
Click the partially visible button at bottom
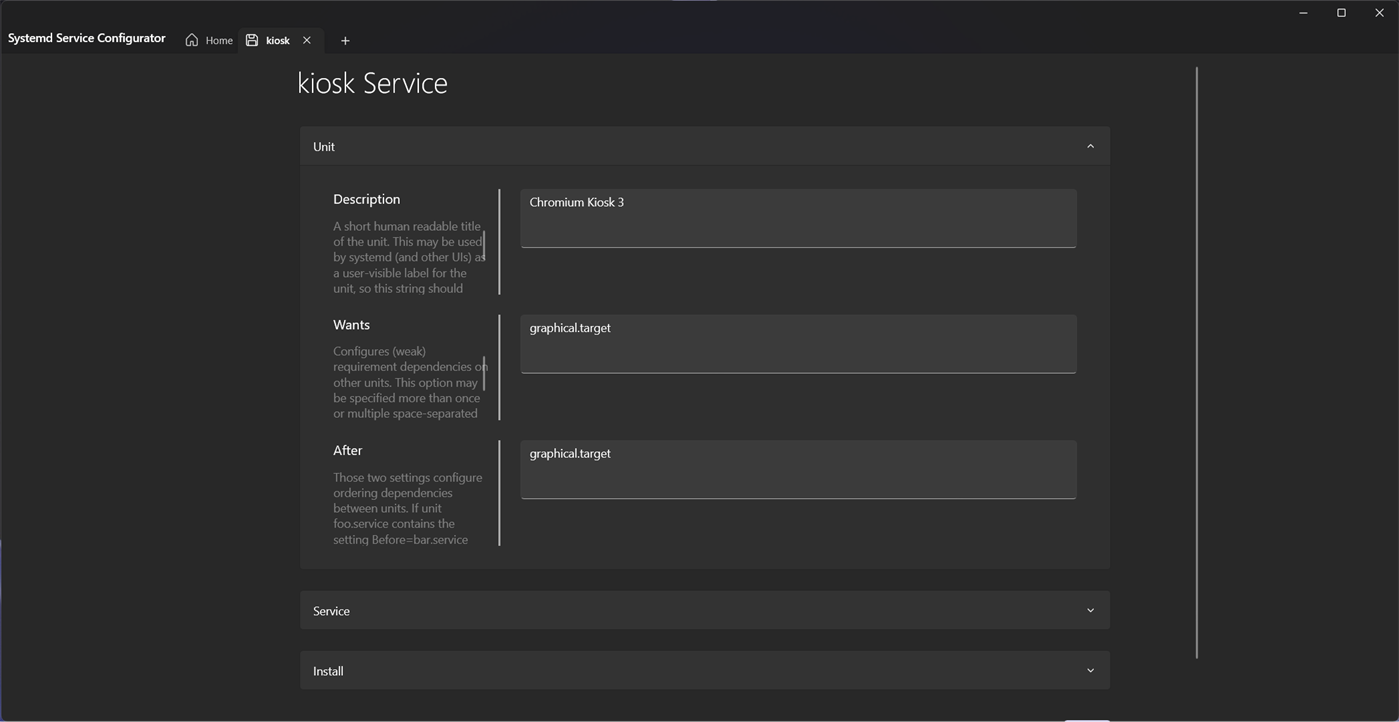1086,719
